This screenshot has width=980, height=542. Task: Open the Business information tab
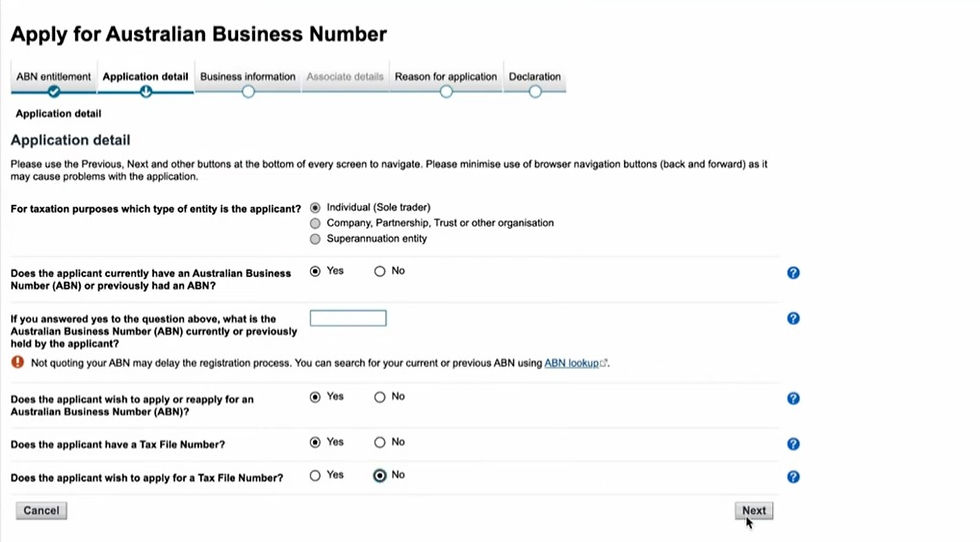click(x=248, y=76)
